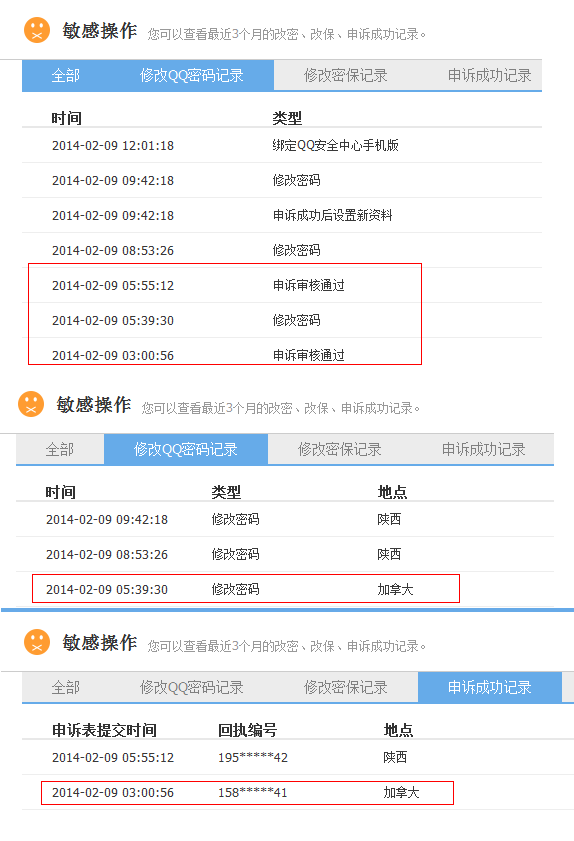Open the 修改密保记录 tab in the bottom panel
This screenshot has height=841, width=574.
click(x=345, y=687)
